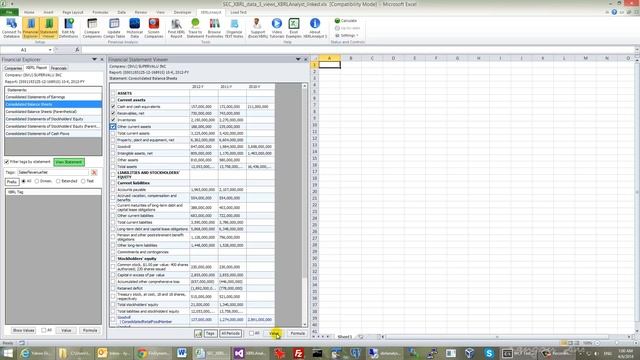Screen dimensions: 640x360
Task: Uncheck Other current assets checkbox
Action: click(x=113, y=127)
